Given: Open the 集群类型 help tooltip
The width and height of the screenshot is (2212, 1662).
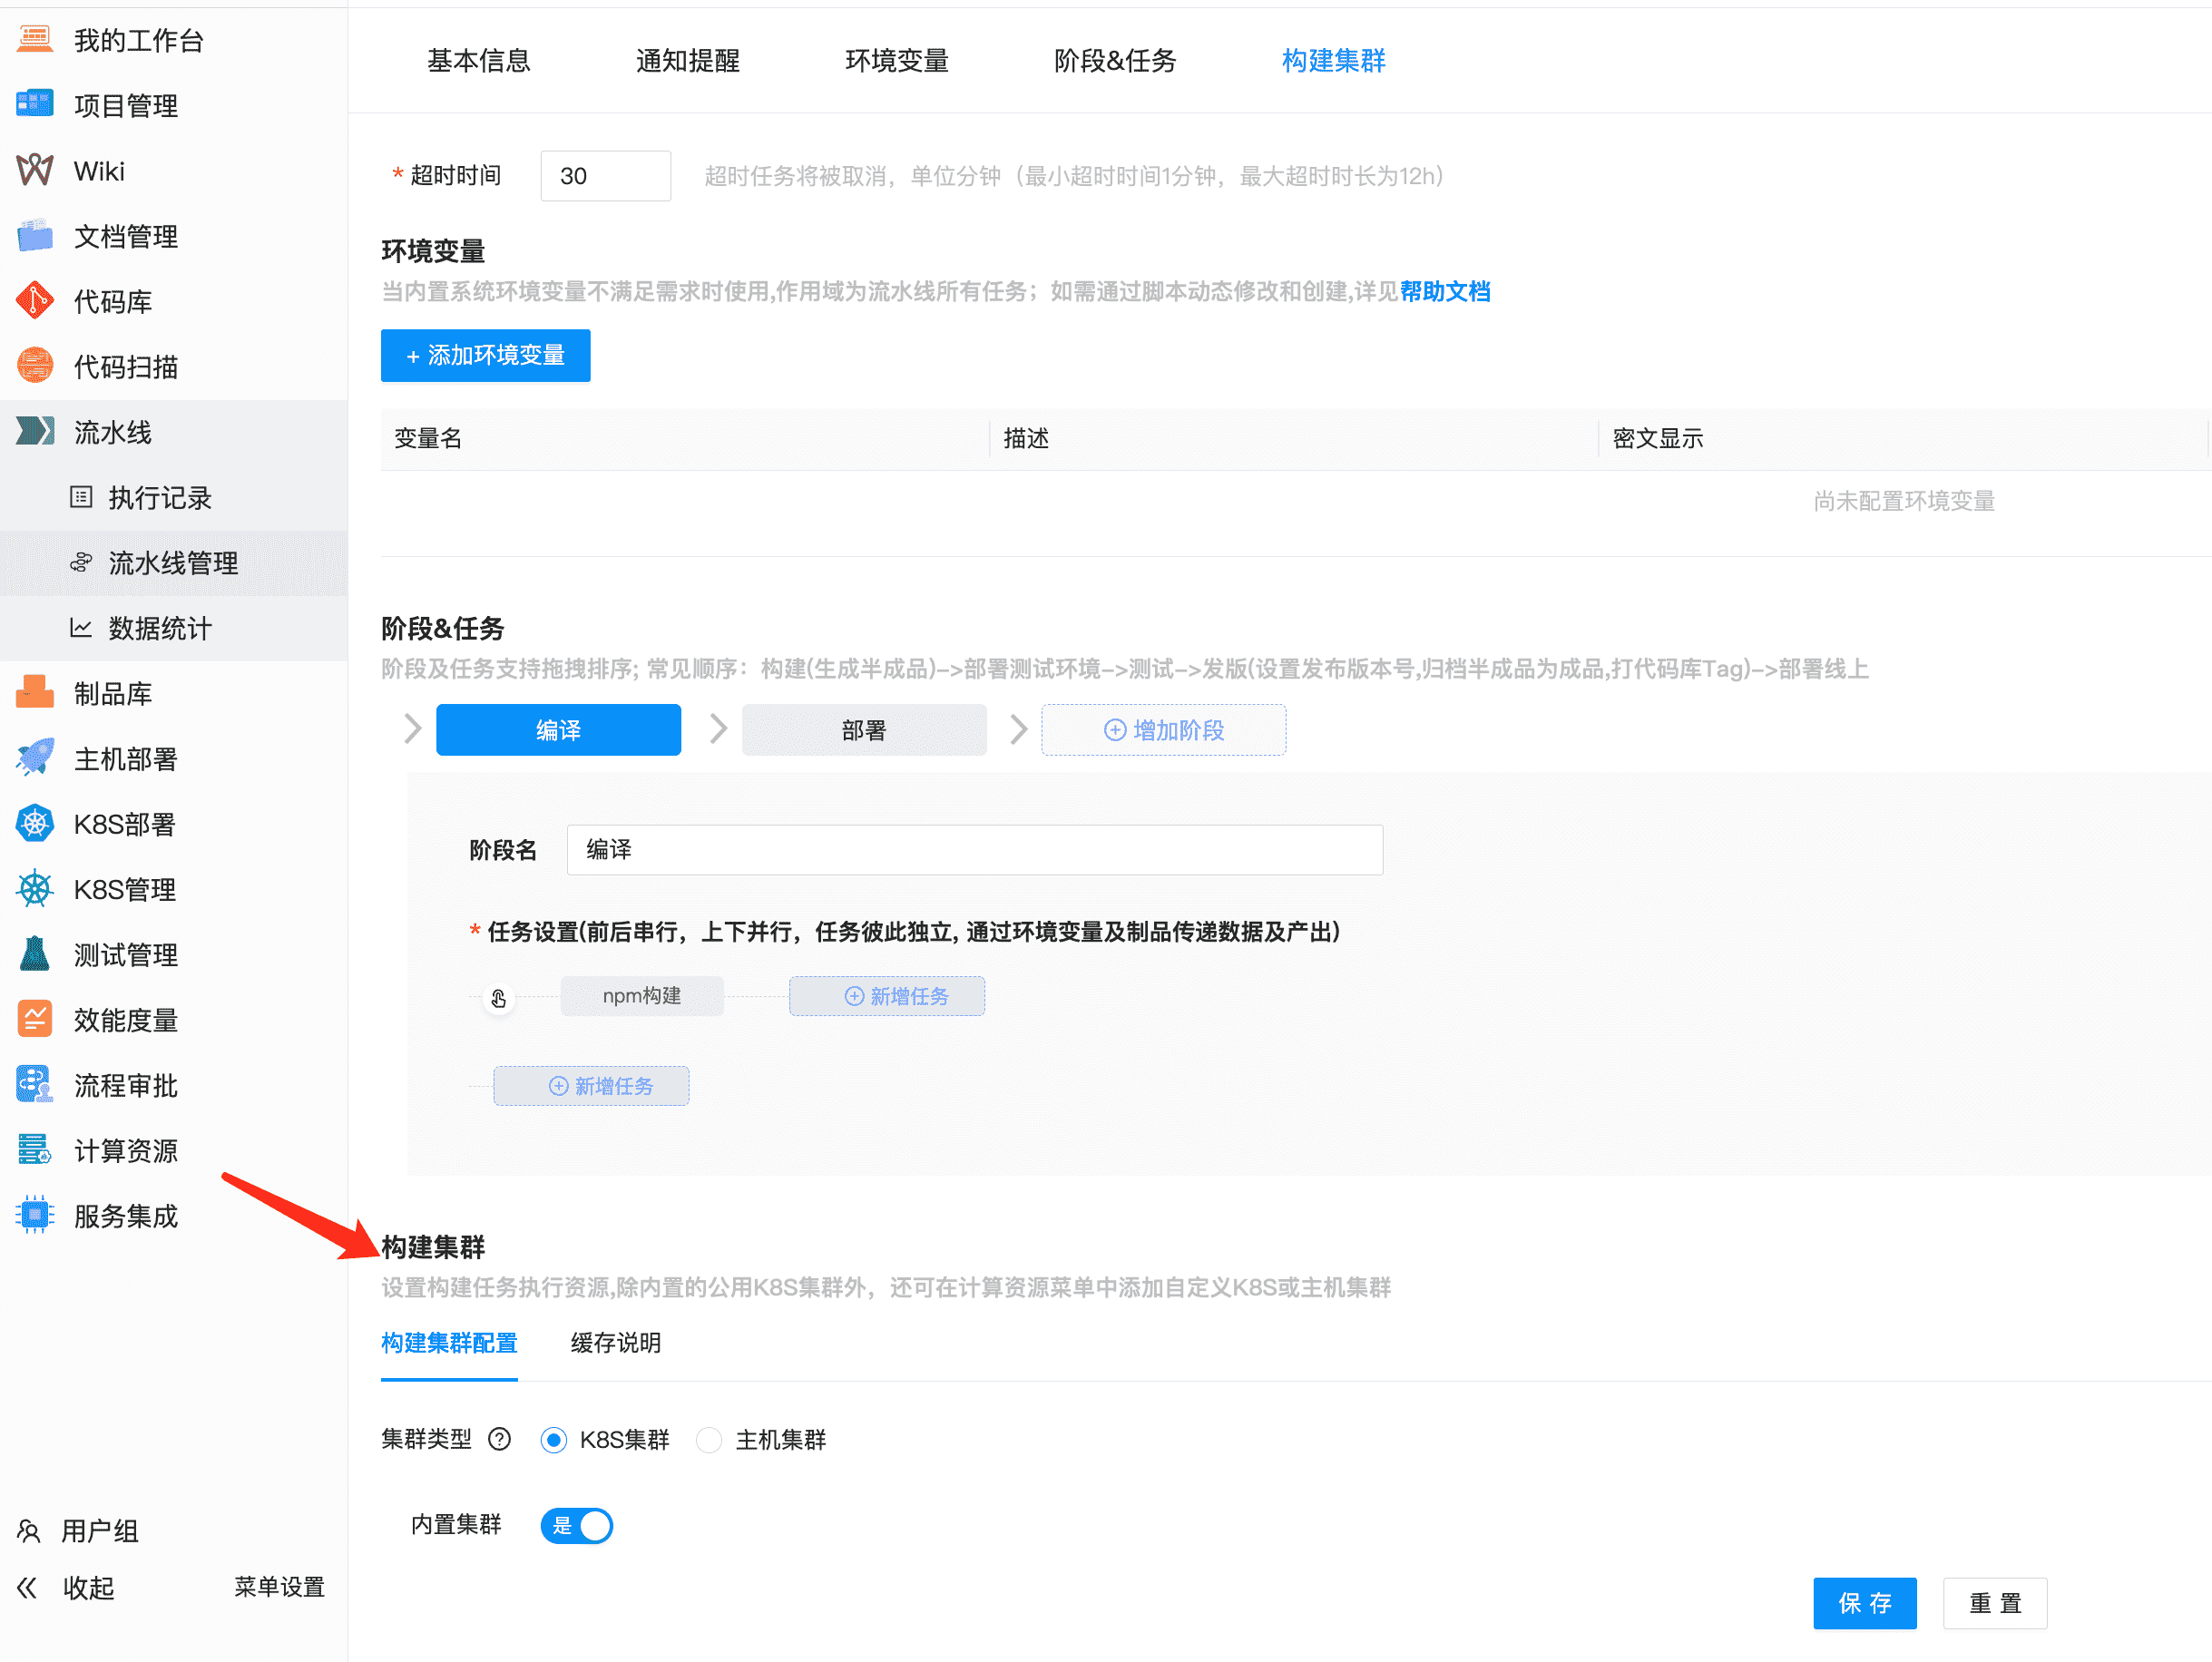Looking at the screenshot, I should (x=498, y=1440).
